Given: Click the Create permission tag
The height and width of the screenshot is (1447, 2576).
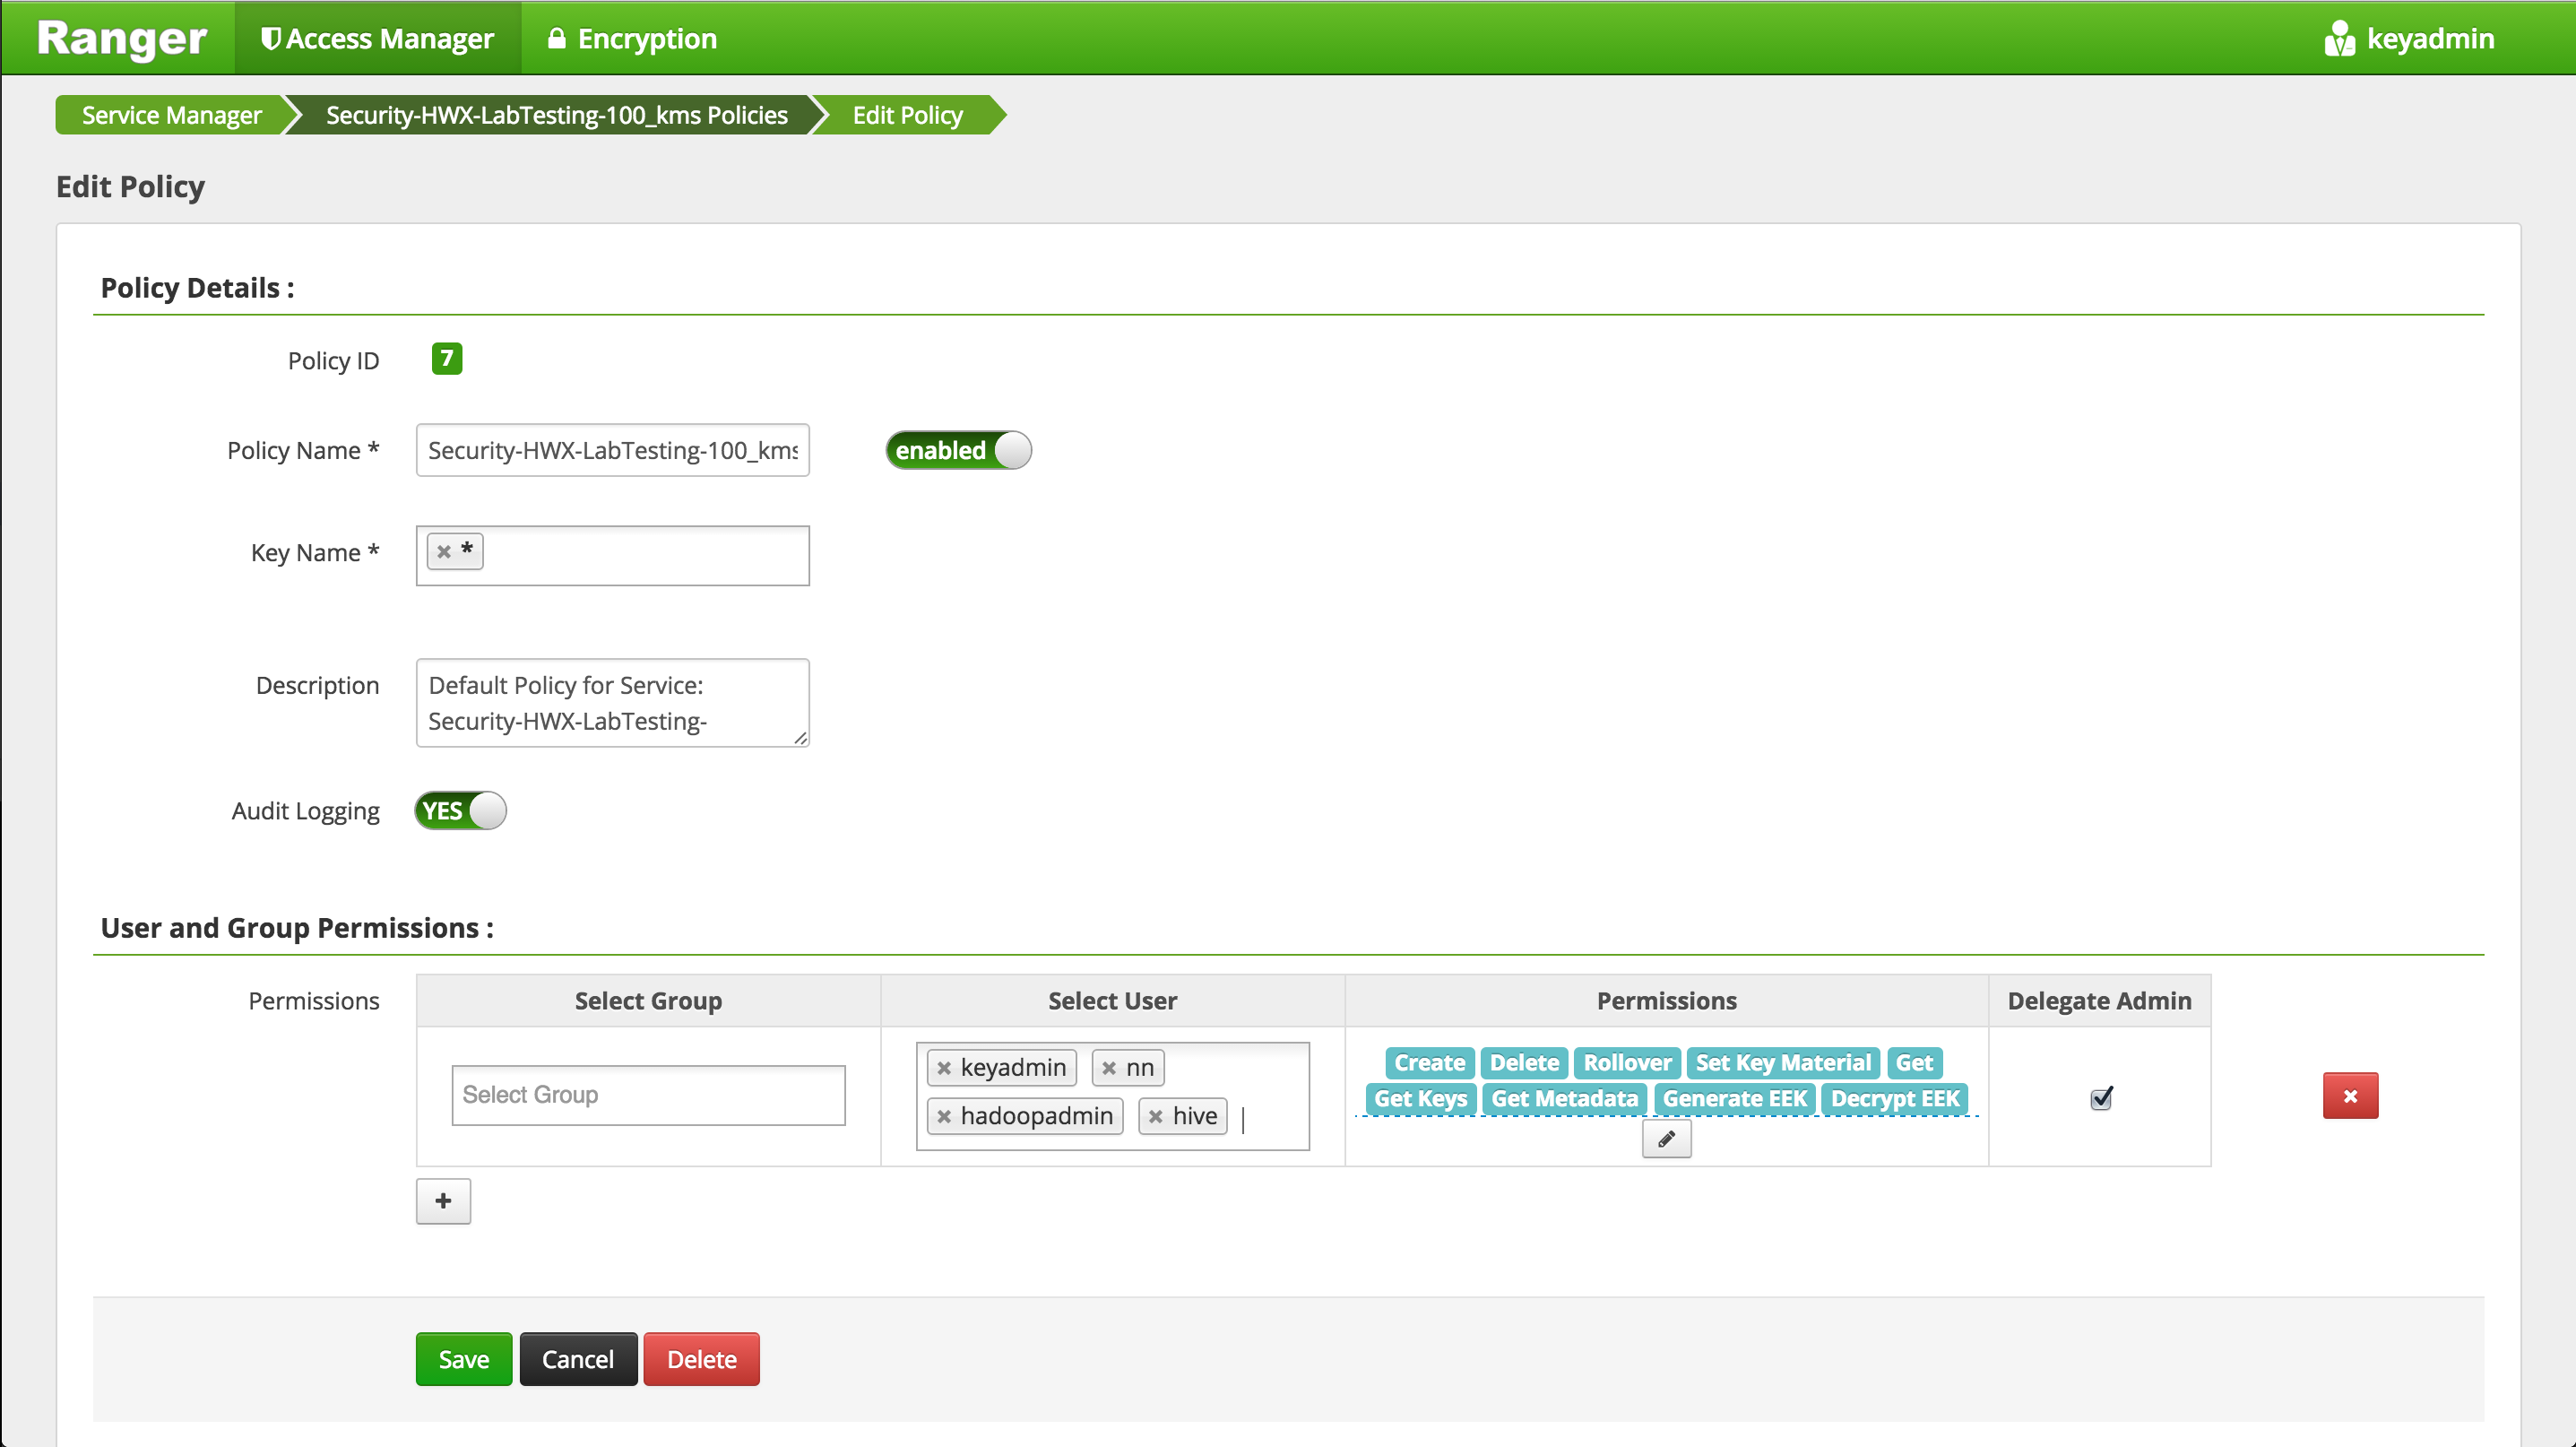Looking at the screenshot, I should 1430,1062.
